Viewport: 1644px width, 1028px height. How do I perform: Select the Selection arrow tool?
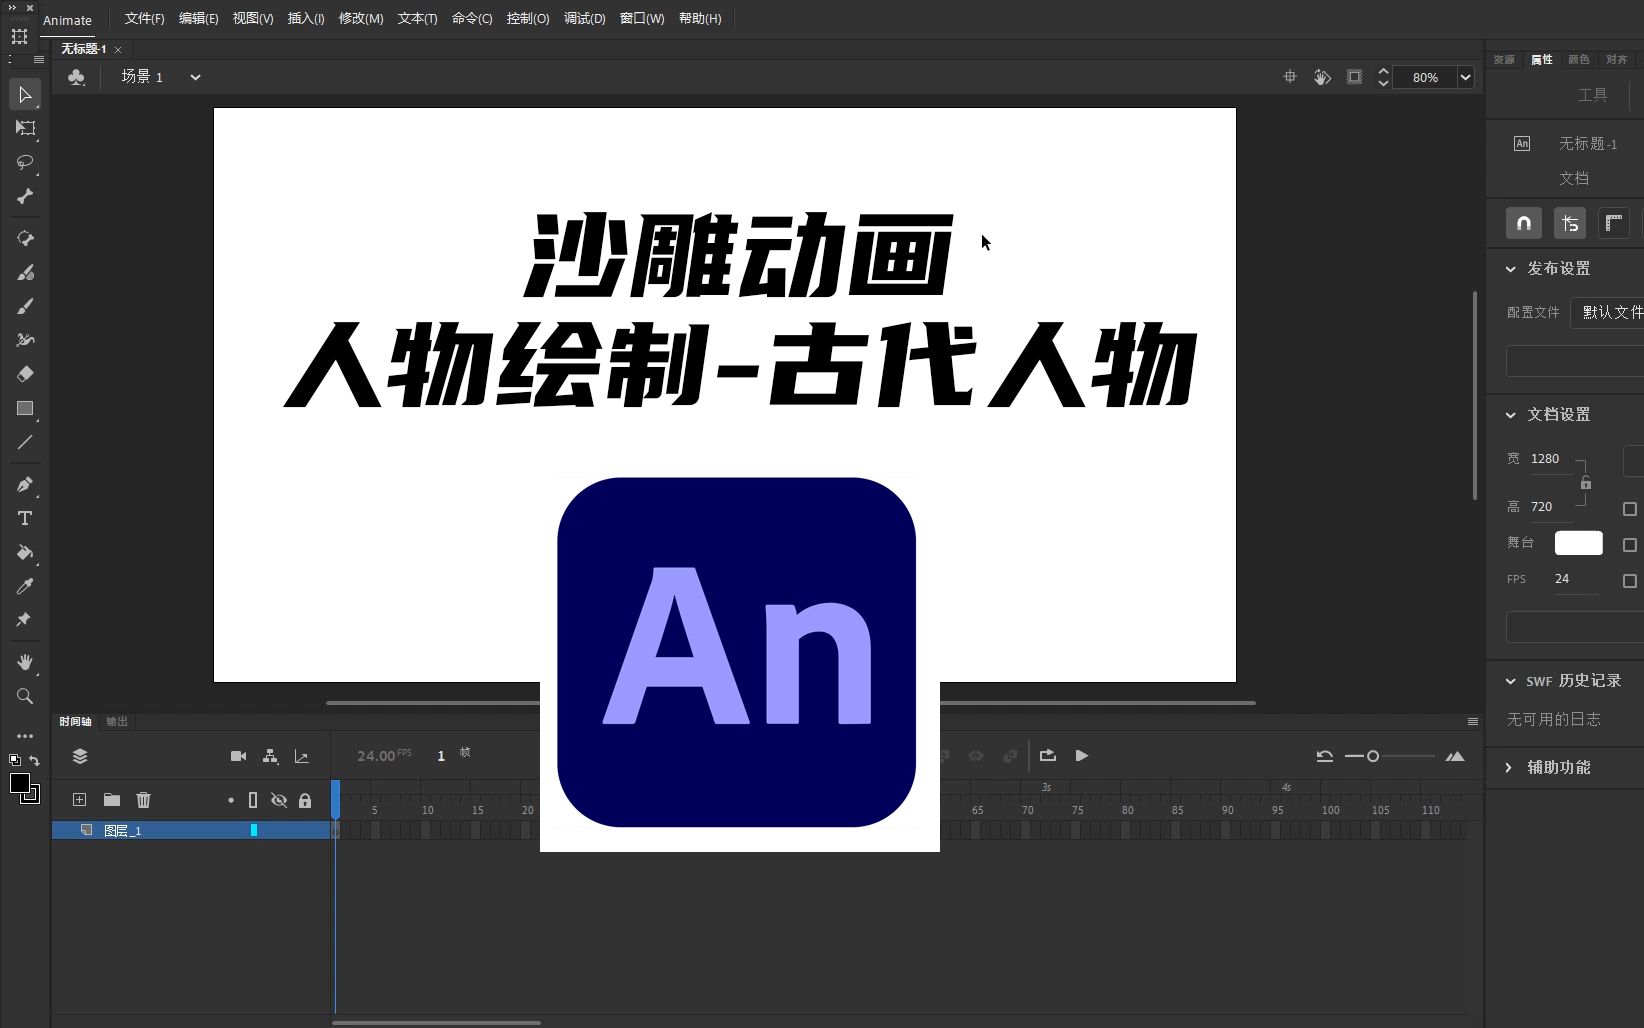click(x=25, y=95)
